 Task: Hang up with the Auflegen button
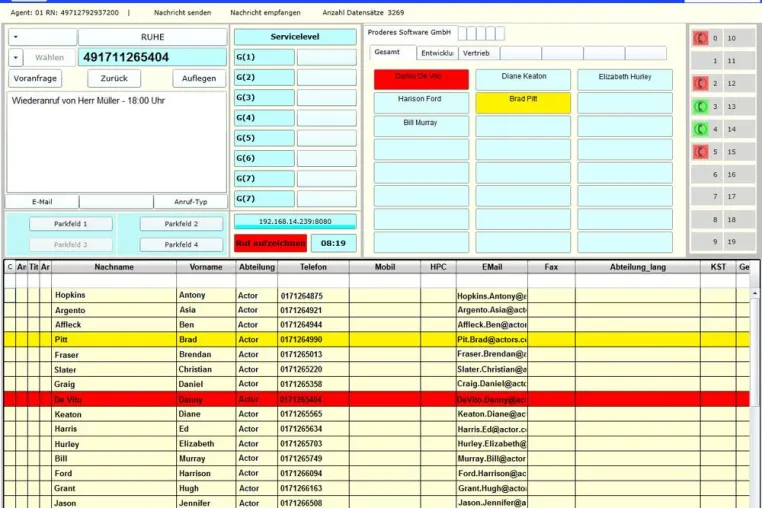tap(199, 78)
